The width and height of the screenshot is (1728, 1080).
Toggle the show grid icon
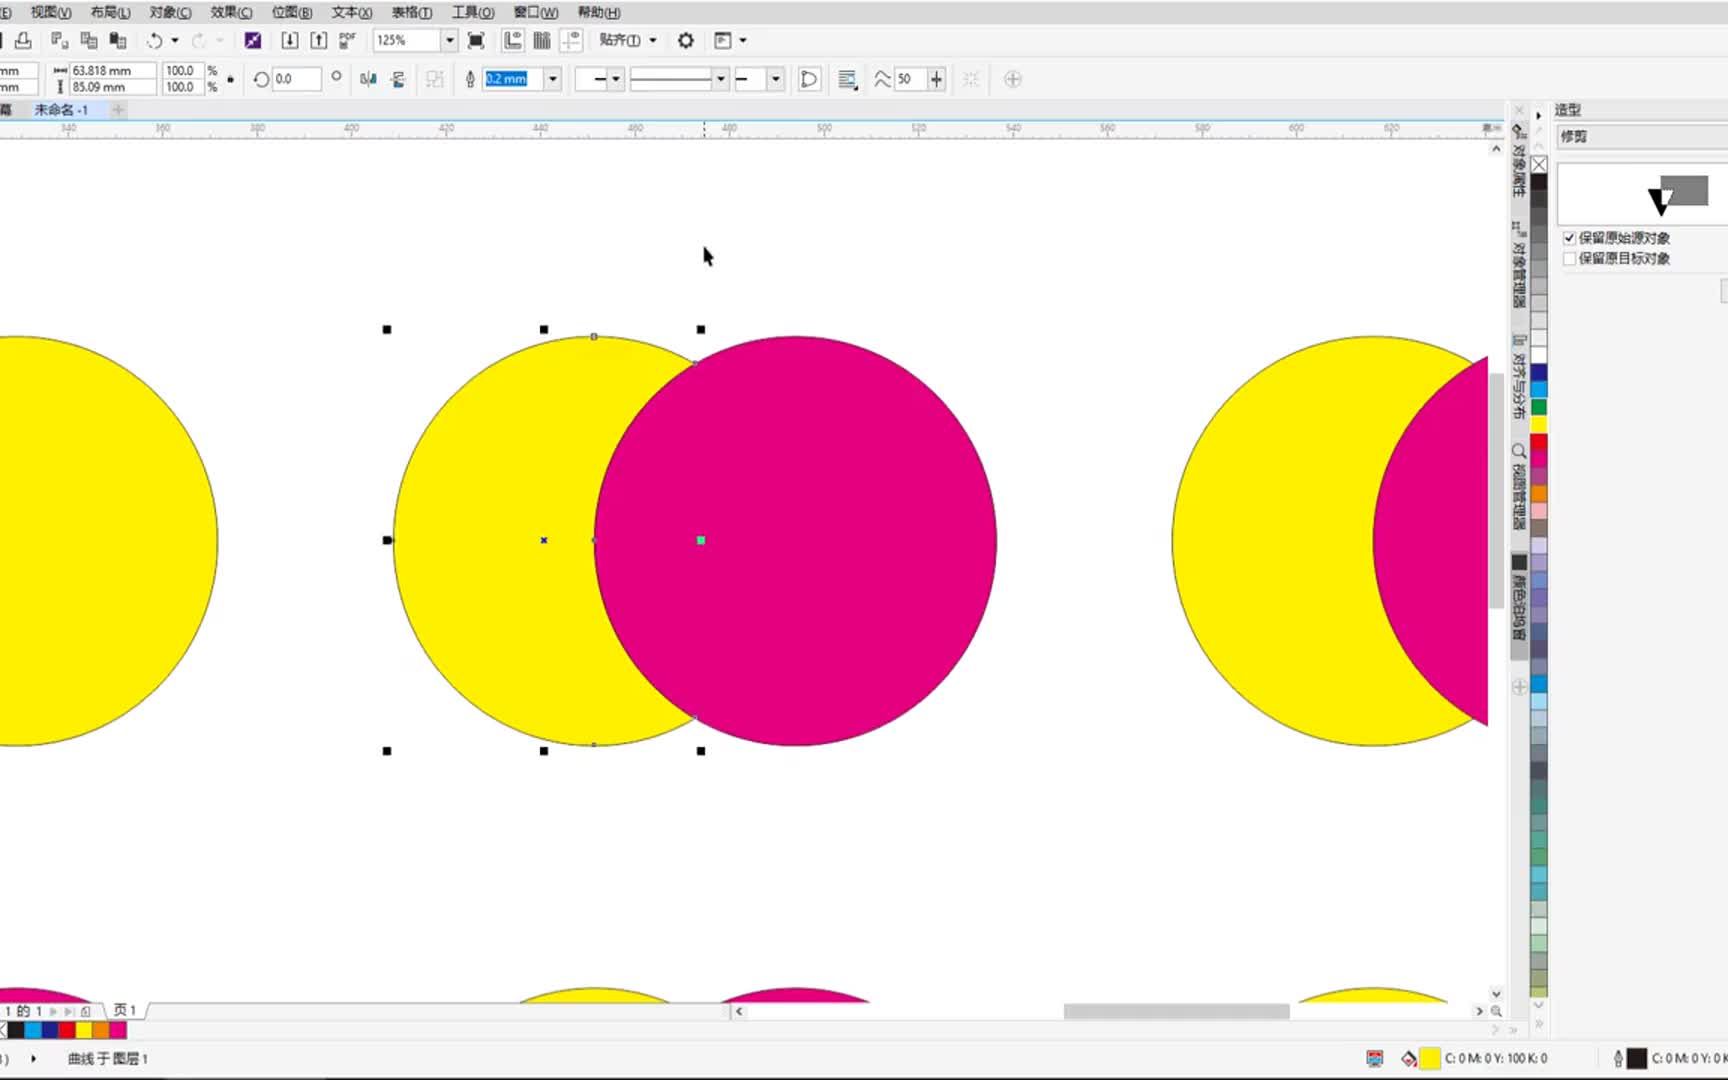[x=542, y=40]
